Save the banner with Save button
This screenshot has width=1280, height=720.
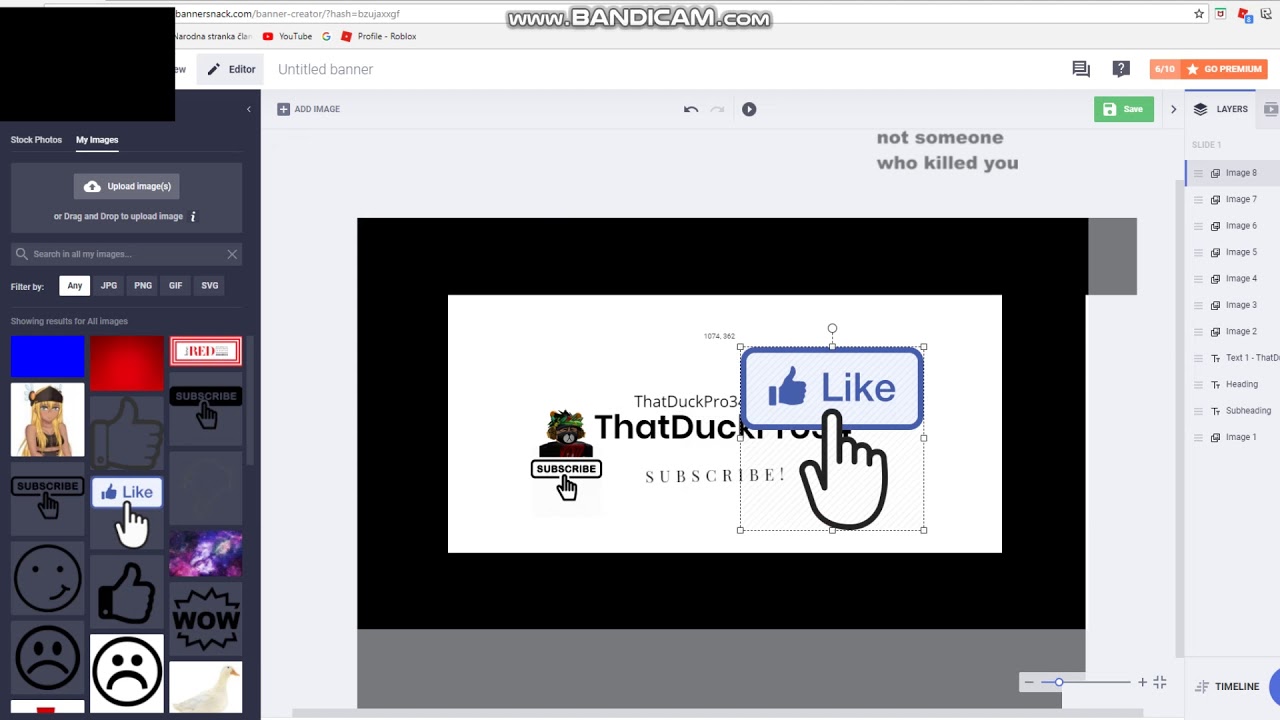pos(1124,109)
